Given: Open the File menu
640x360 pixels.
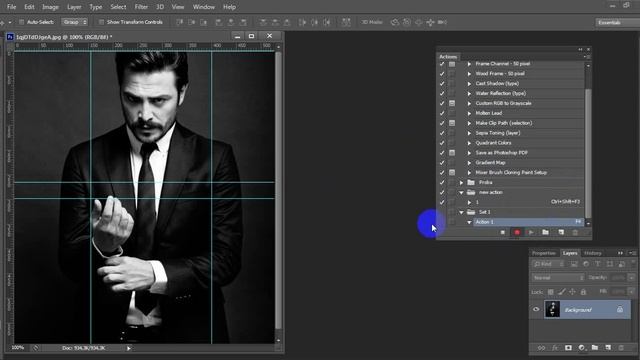Looking at the screenshot, I should [11, 7].
